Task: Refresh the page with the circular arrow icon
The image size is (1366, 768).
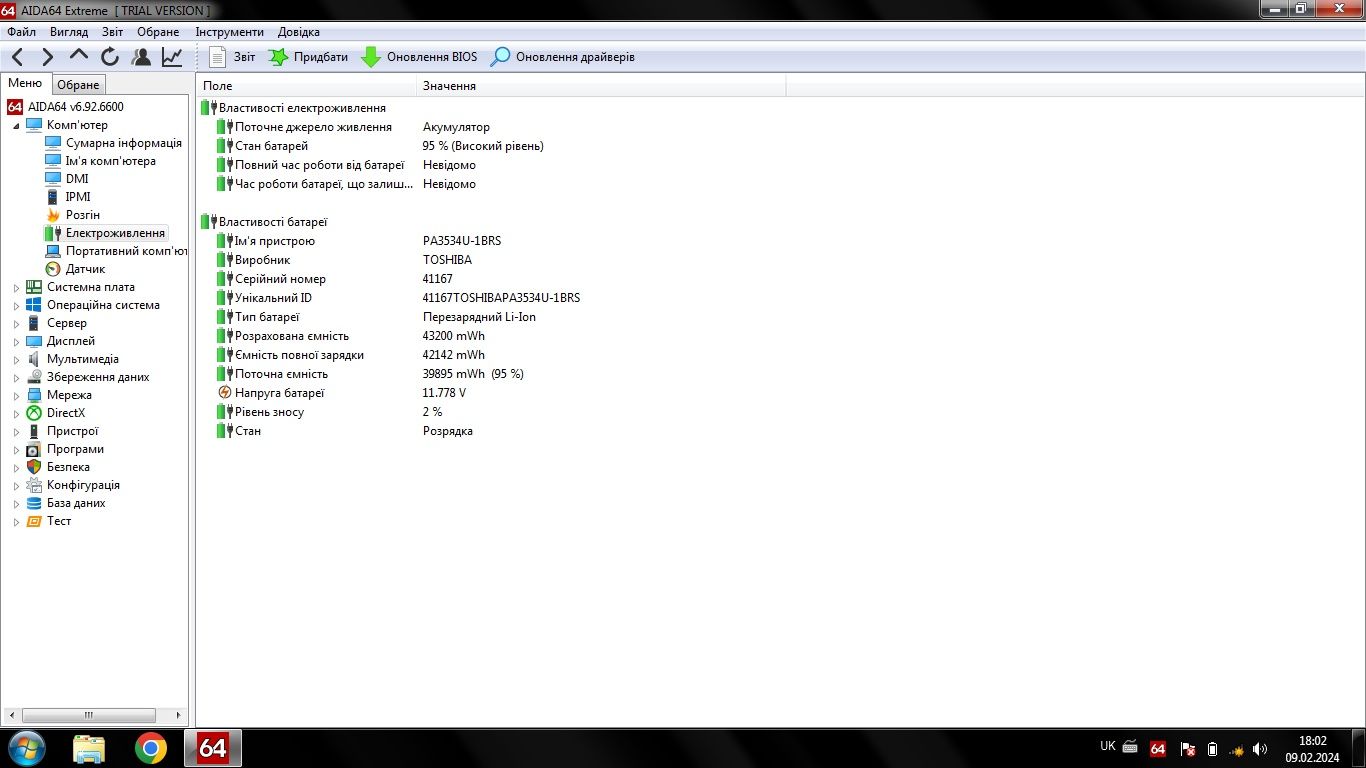Action: click(110, 57)
